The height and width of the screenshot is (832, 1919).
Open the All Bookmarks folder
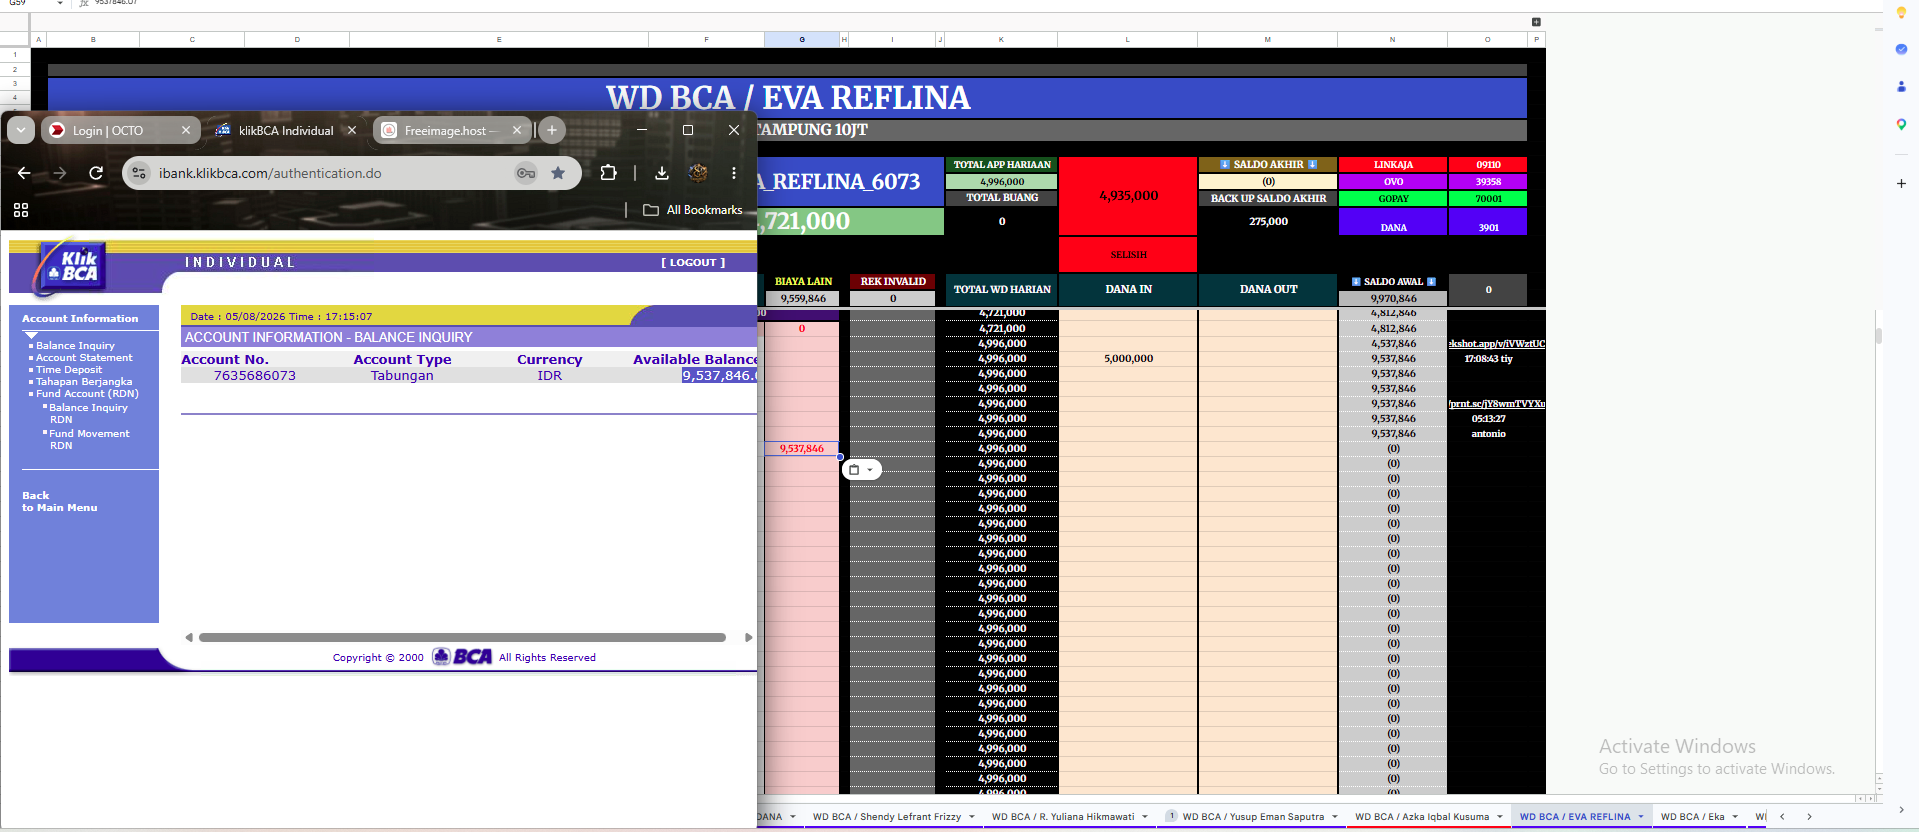[693, 210]
